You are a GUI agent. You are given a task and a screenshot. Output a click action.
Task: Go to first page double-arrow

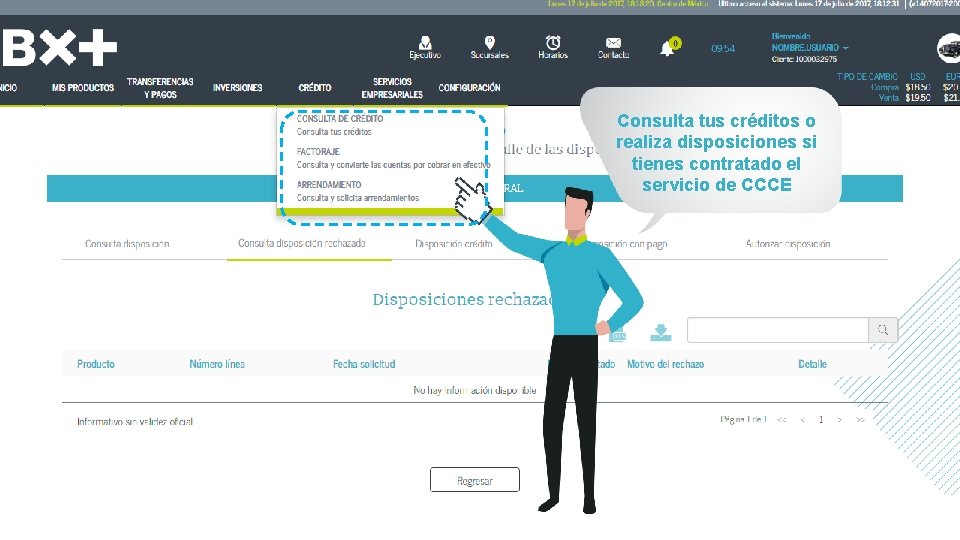782,419
